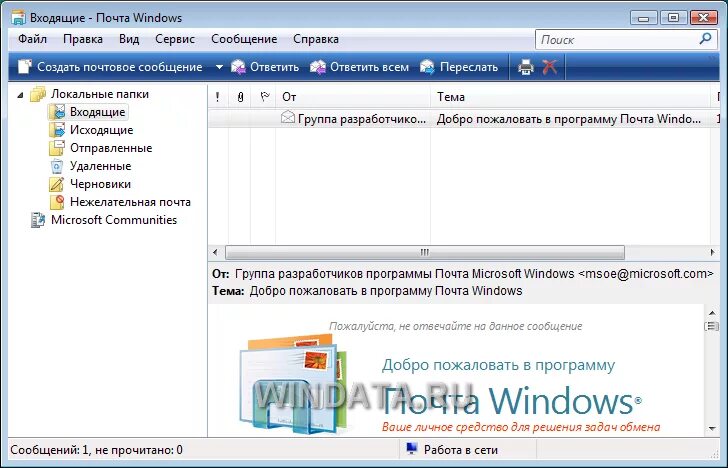Click the Удаленные recycle bin icon
728x468 pixels.
coord(57,166)
